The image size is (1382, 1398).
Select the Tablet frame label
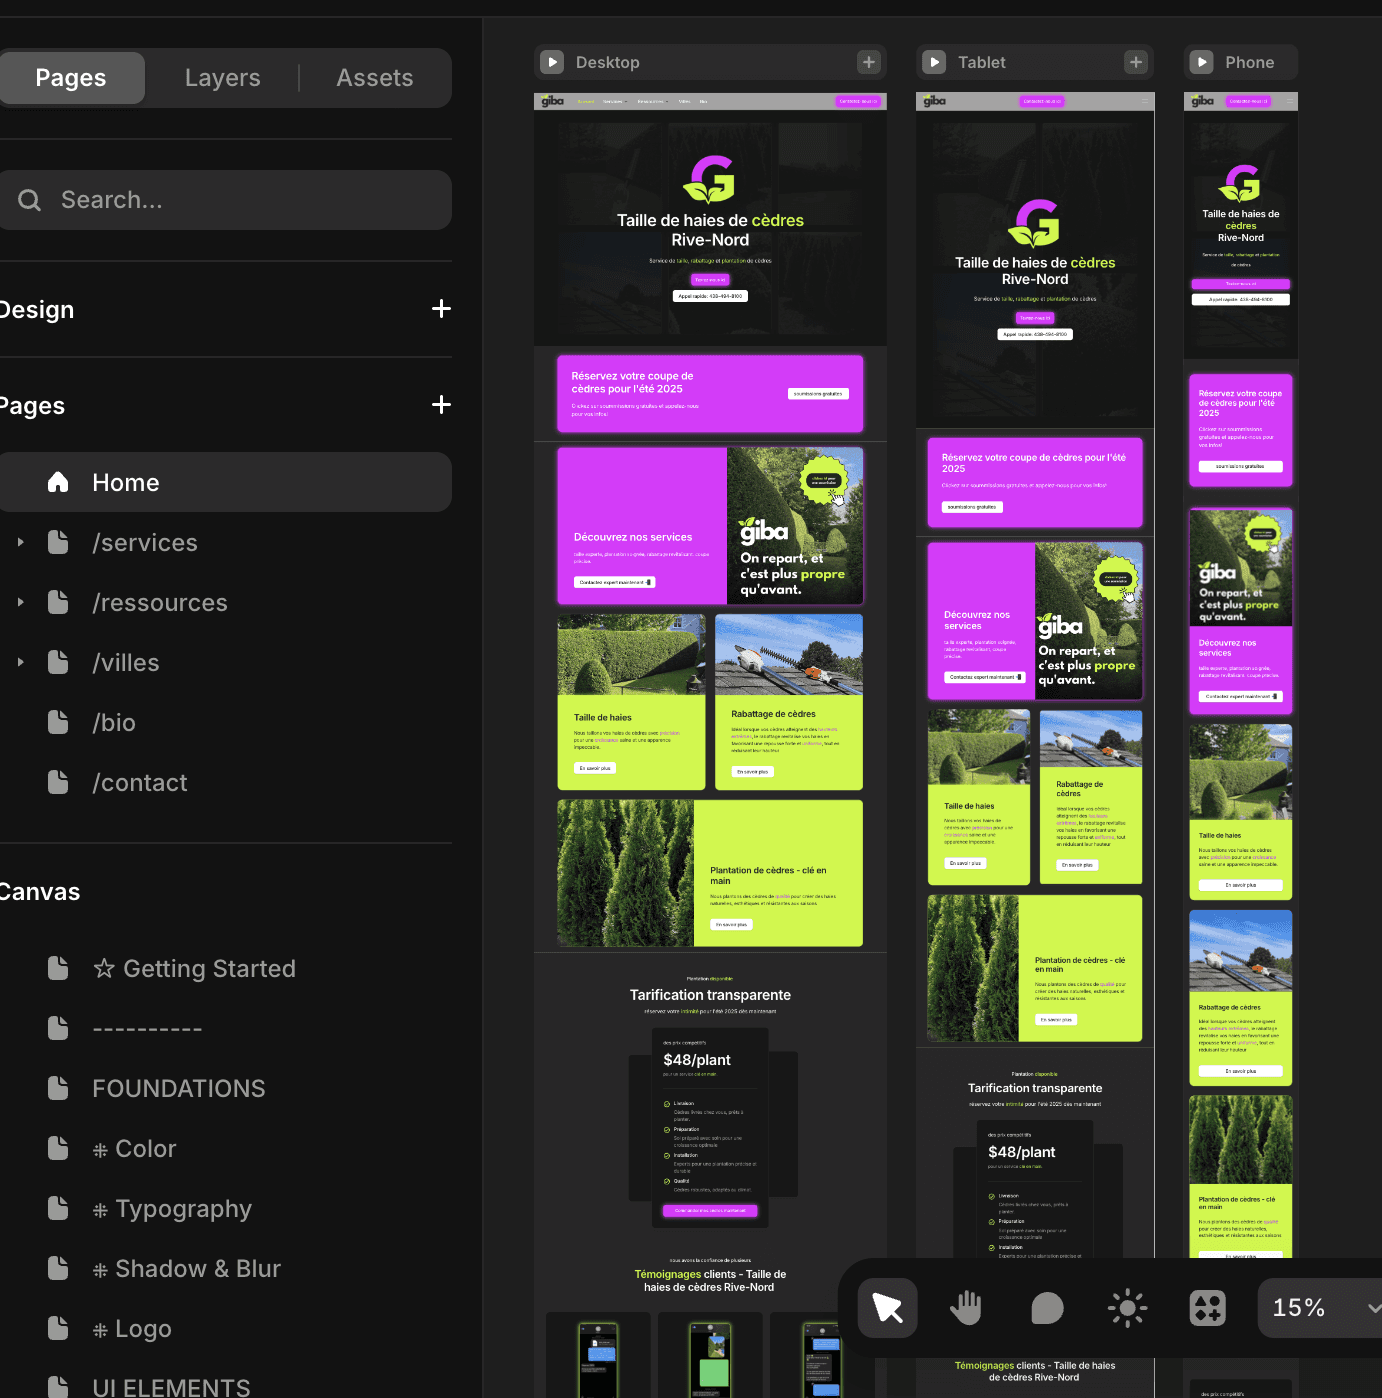982,62
